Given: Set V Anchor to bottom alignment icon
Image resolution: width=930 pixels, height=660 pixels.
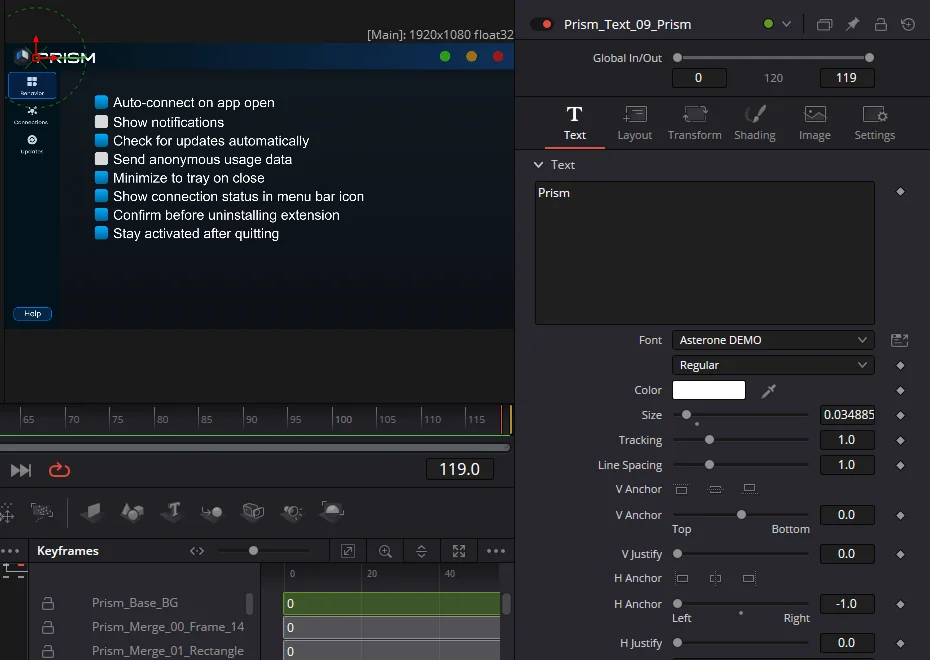Looking at the screenshot, I should [x=749, y=489].
